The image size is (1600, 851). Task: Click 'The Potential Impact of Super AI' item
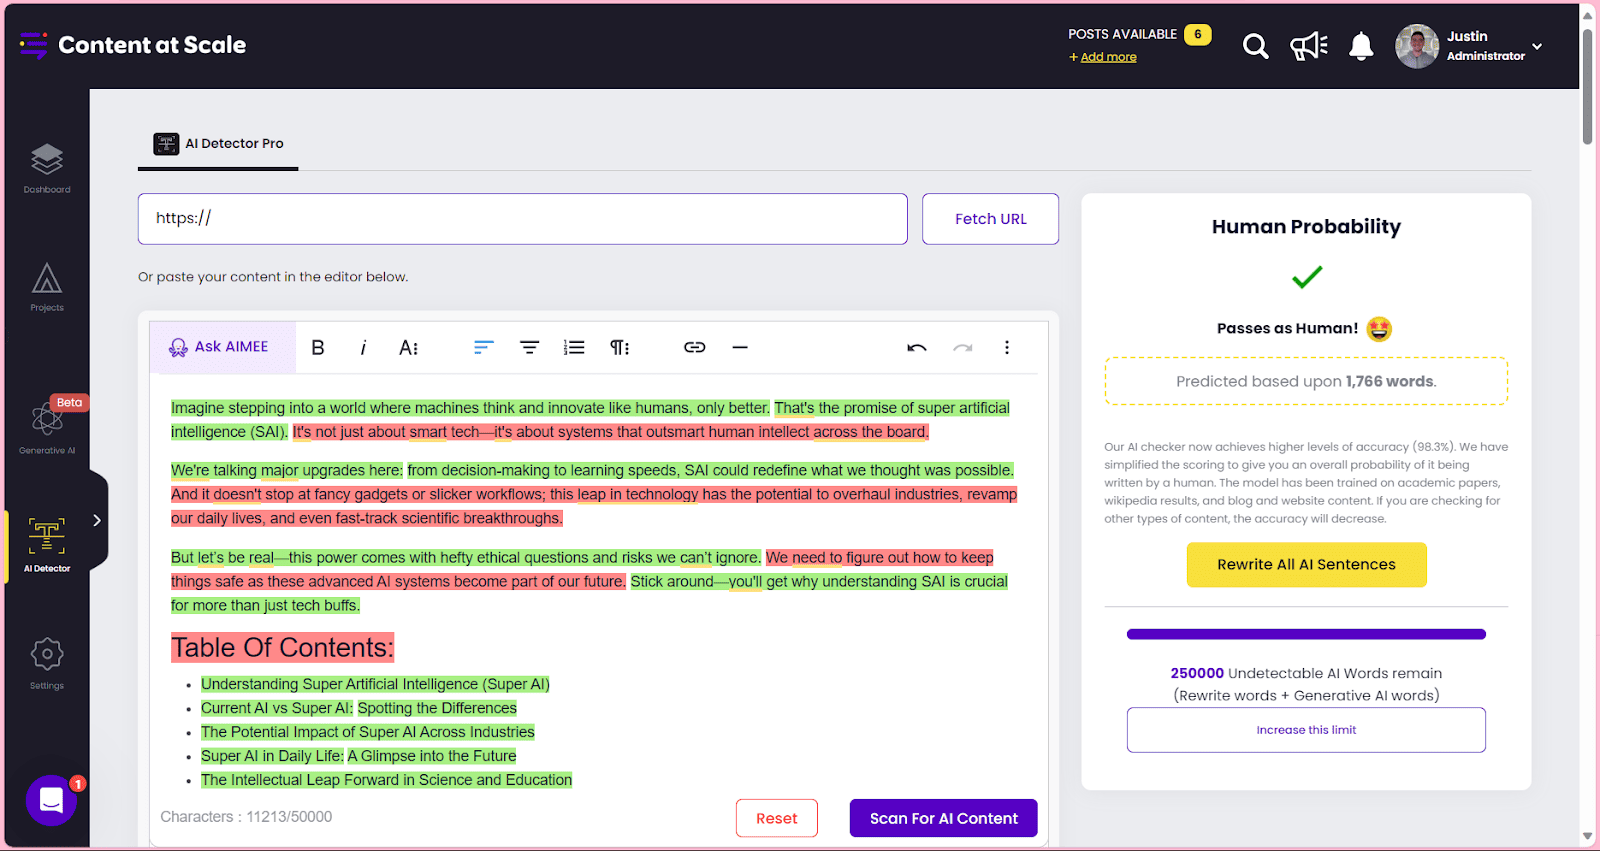coord(368,732)
